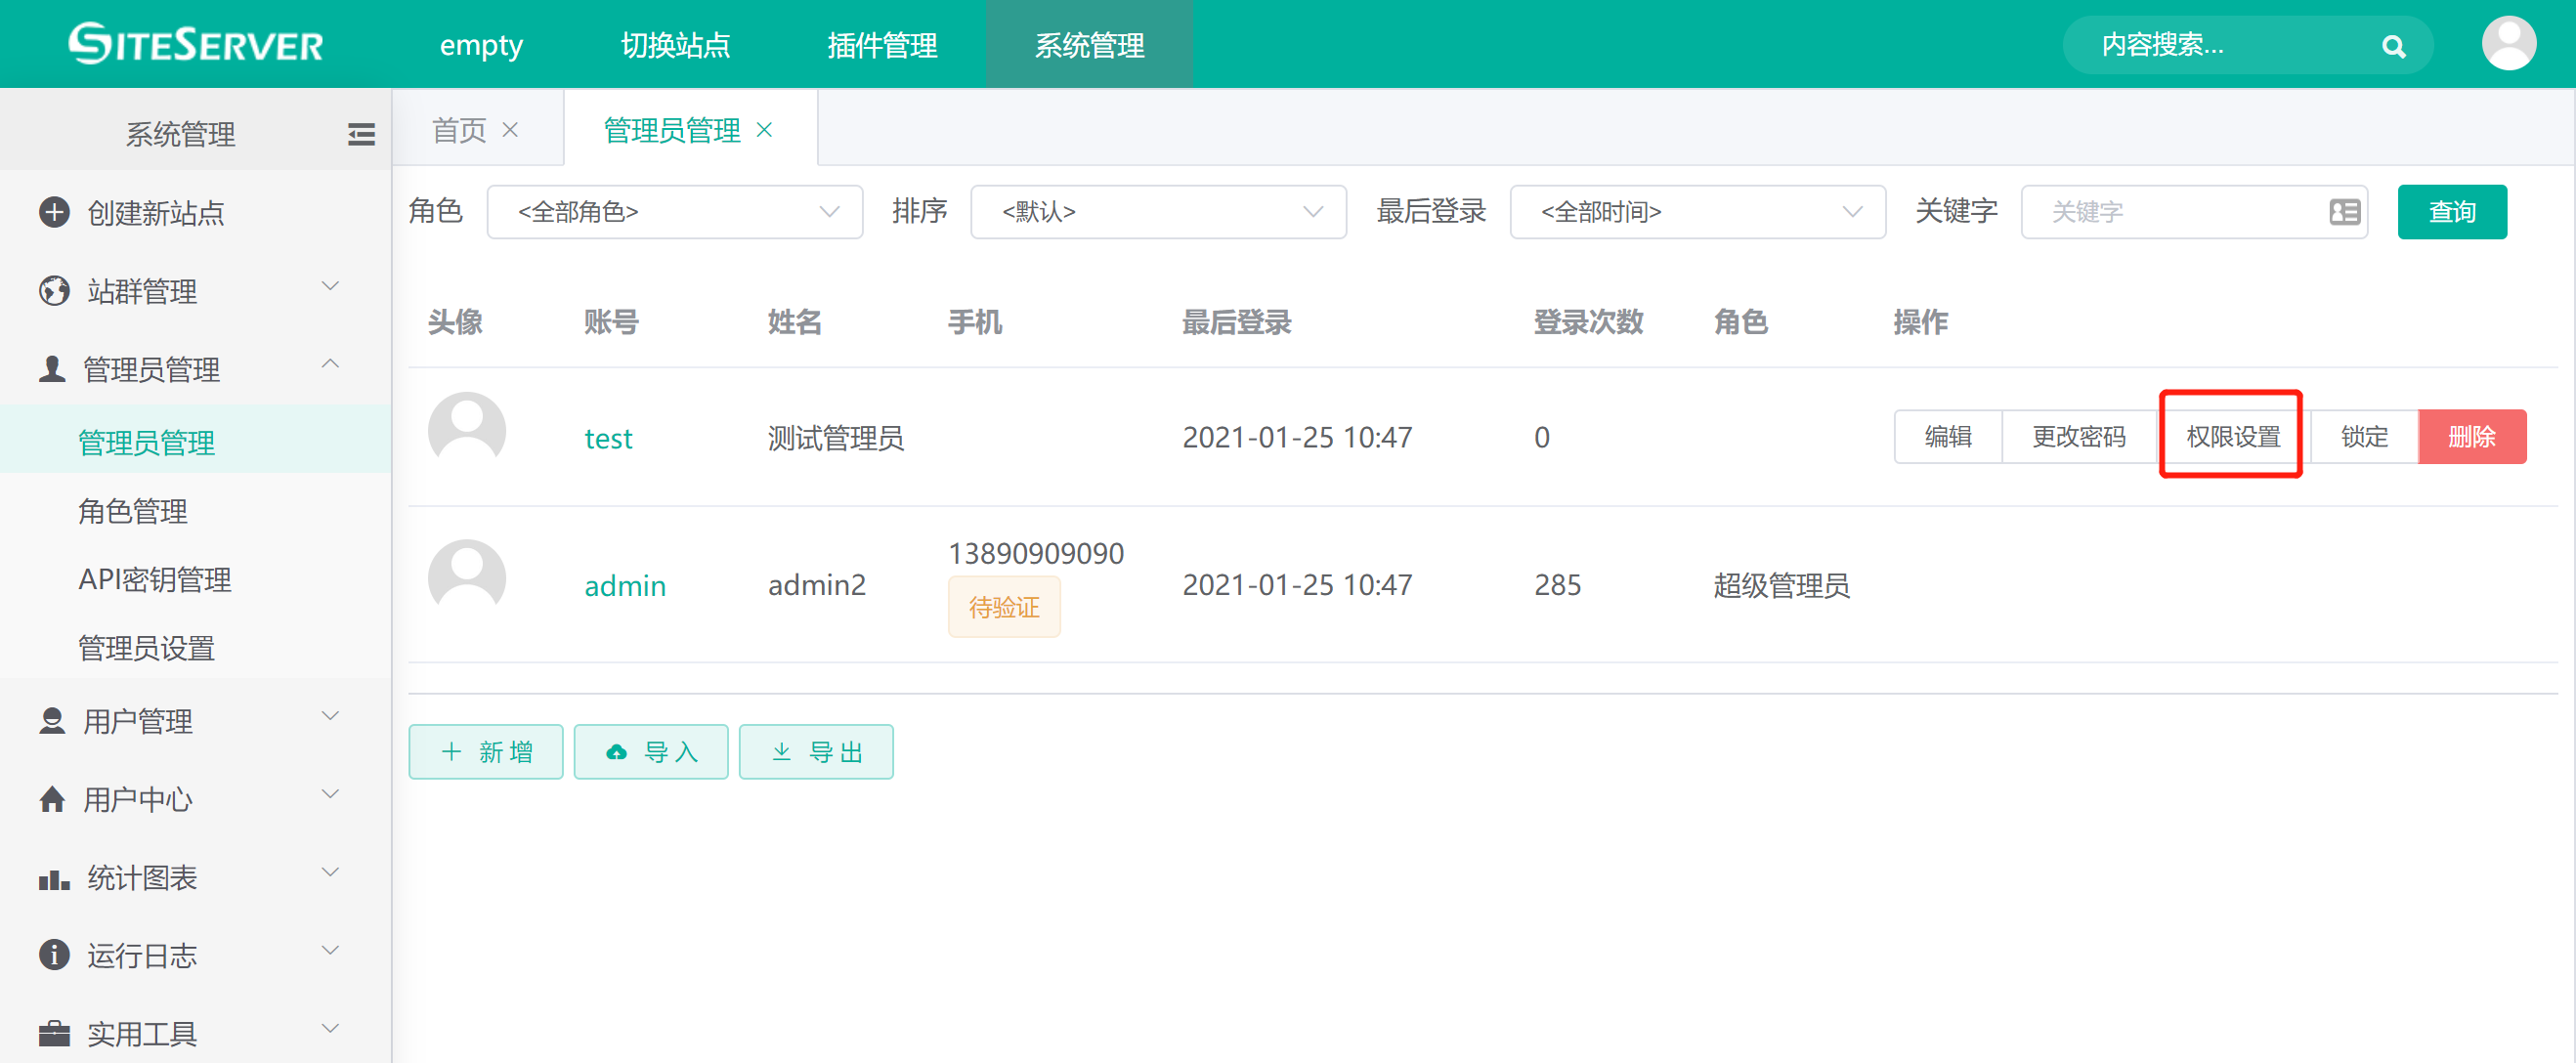Click the SiteServer logo

click(195, 43)
